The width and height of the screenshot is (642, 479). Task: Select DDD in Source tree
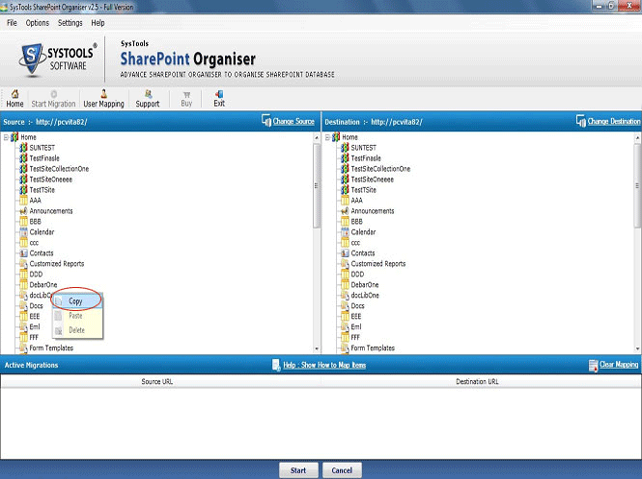[x=36, y=274]
